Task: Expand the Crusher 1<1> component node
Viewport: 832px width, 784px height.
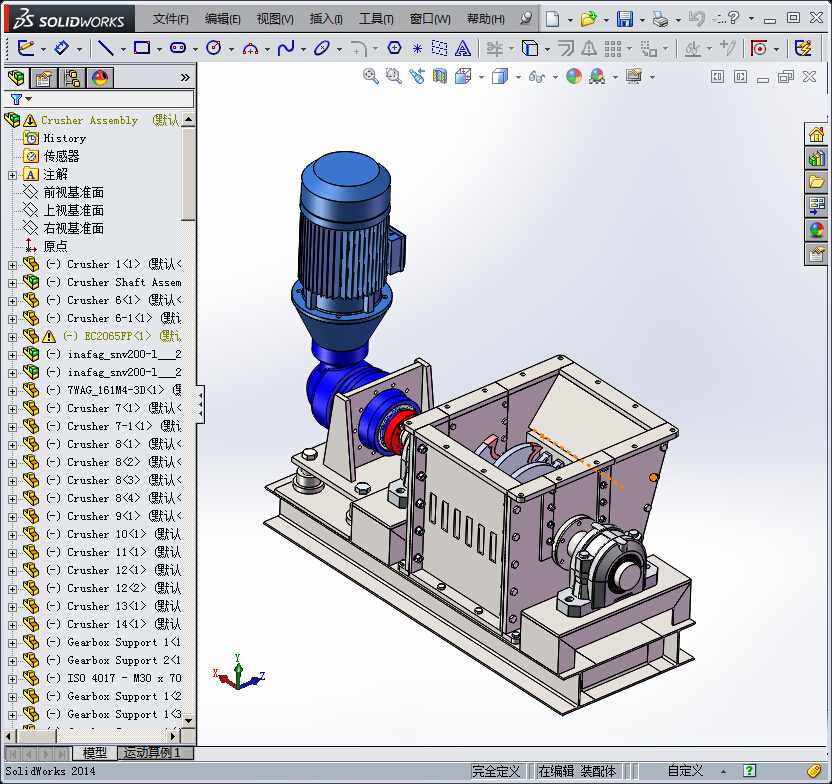Action: pos(12,265)
